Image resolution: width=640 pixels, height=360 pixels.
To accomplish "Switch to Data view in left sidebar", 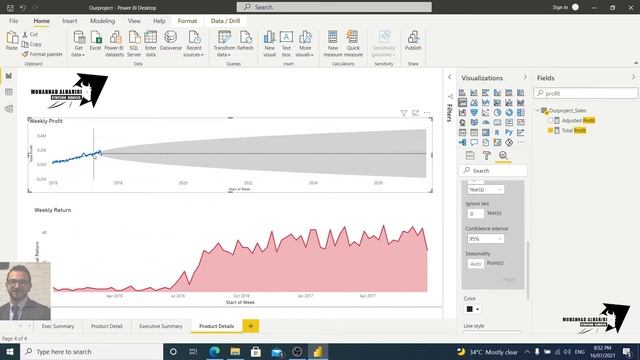I will click(x=9, y=92).
